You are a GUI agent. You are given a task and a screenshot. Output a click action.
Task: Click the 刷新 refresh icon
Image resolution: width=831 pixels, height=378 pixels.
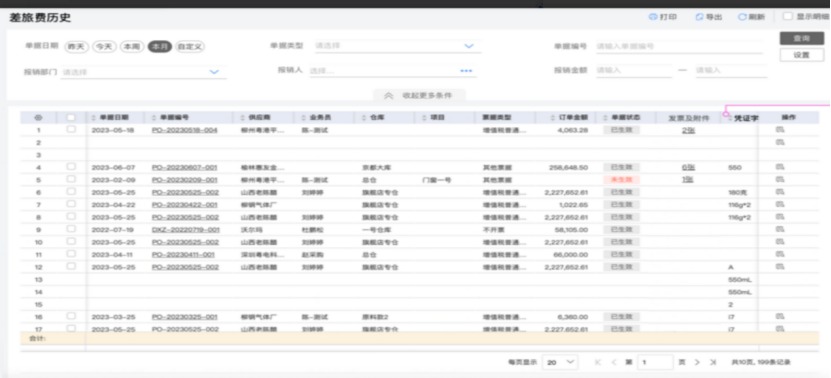[742, 17]
